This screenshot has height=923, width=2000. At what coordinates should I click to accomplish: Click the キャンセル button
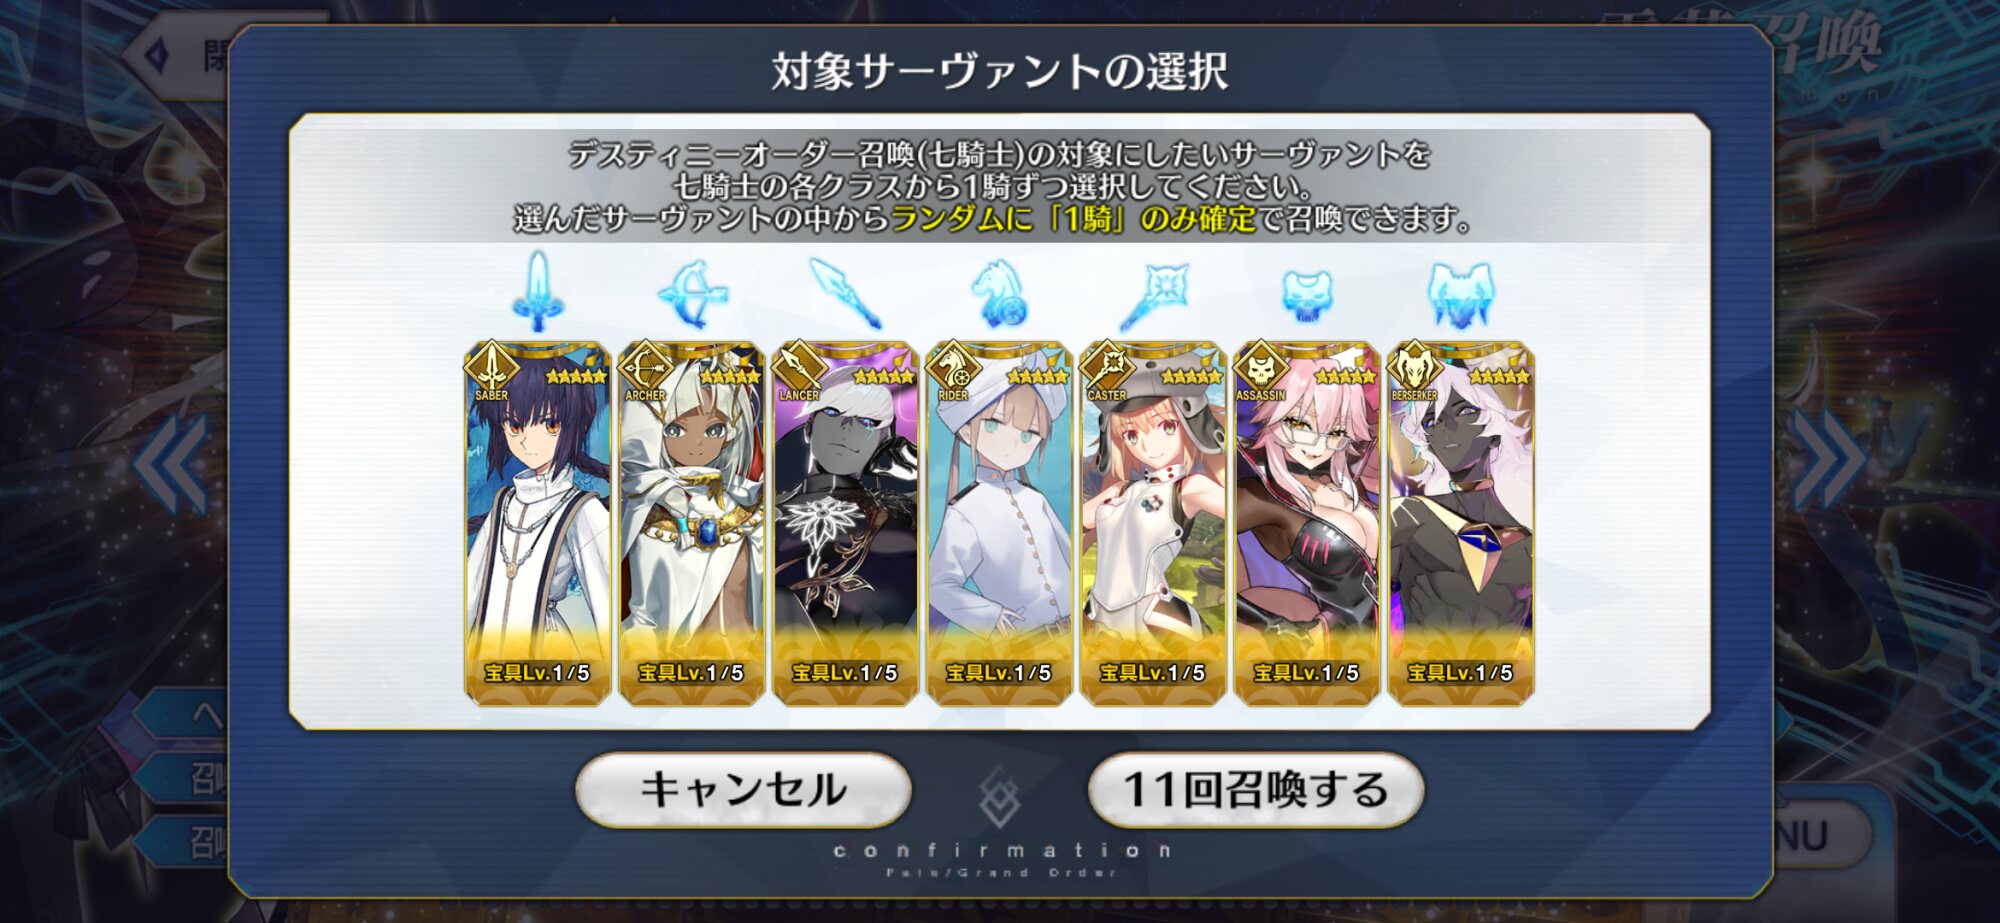click(744, 790)
